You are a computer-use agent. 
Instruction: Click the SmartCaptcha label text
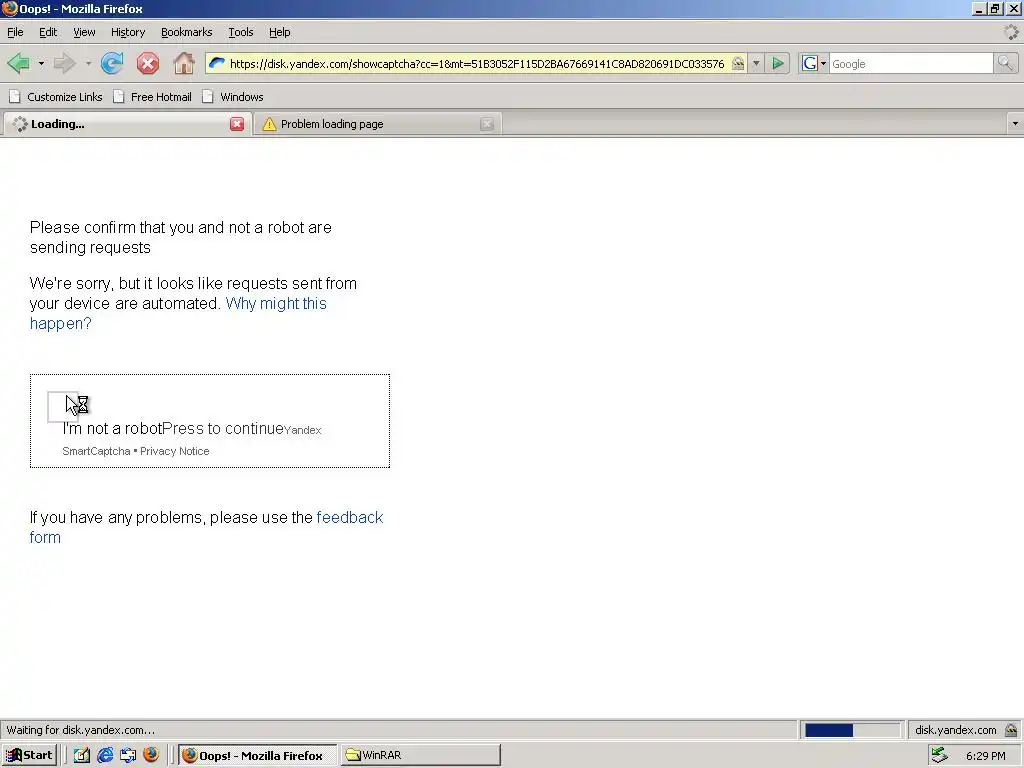click(x=96, y=451)
